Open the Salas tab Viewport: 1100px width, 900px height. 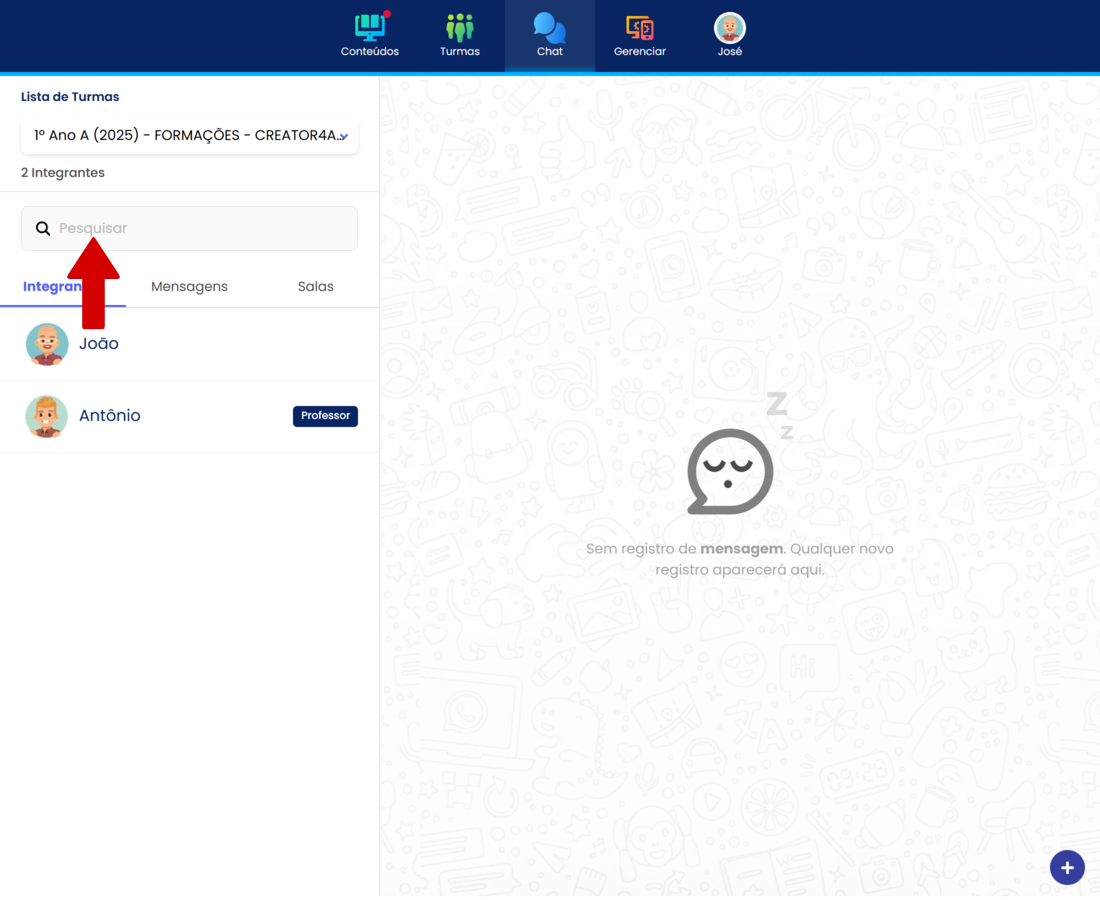pyautogui.click(x=315, y=287)
